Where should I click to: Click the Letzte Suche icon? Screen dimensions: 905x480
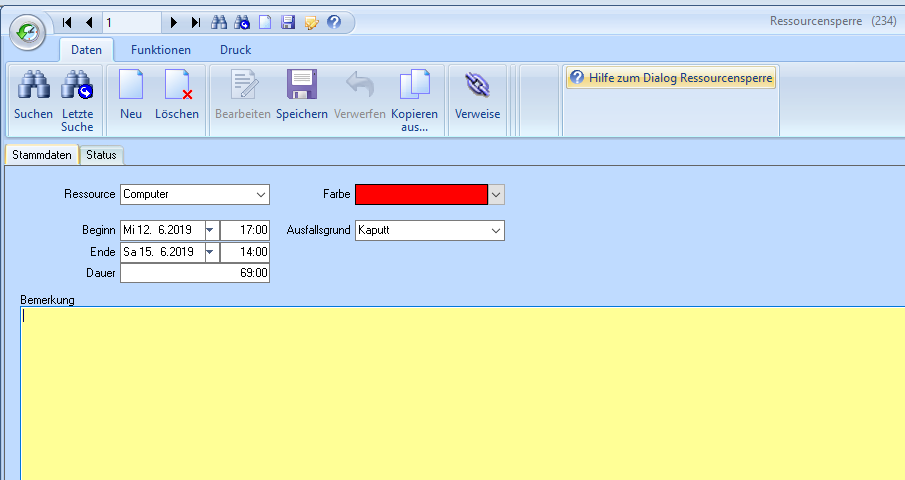77,87
